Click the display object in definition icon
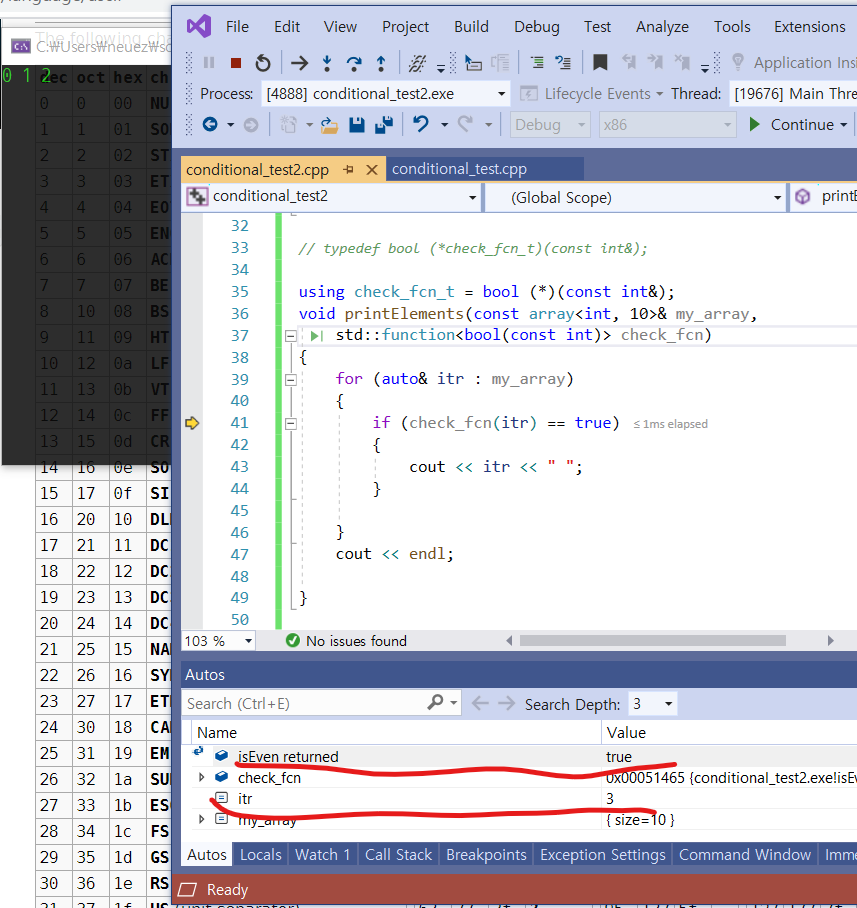This screenshot has width=857, height=908. 473,63
